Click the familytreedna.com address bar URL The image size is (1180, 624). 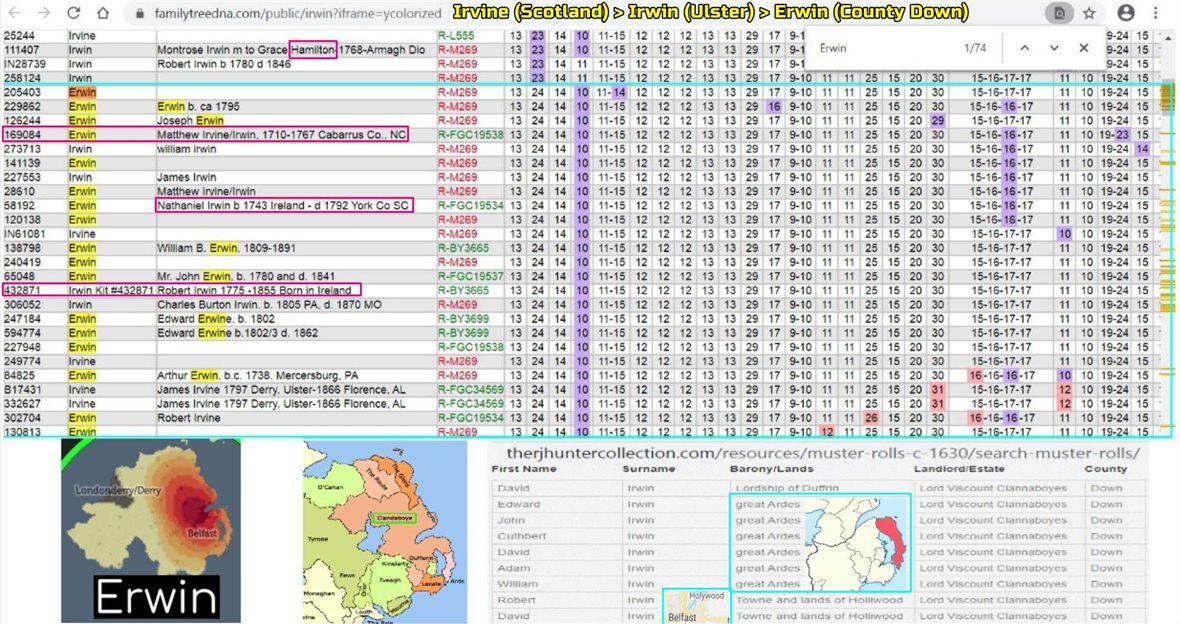click(x=290, y=15)
